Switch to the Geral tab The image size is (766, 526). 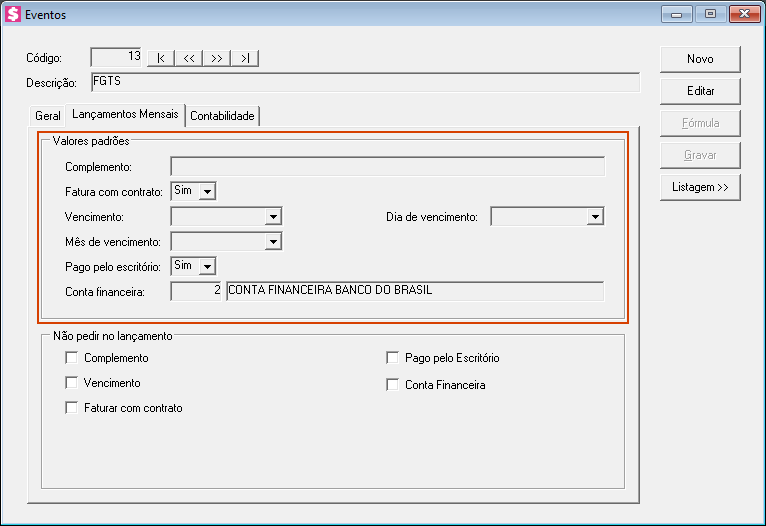pos(47,116)
